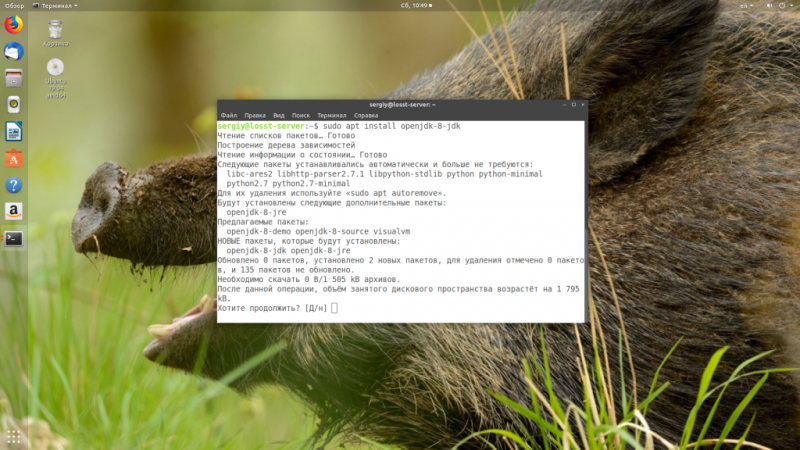Open volume indicator in top panel
The height and width of the screenshot is (450, 800).
[x=769, y=6]
